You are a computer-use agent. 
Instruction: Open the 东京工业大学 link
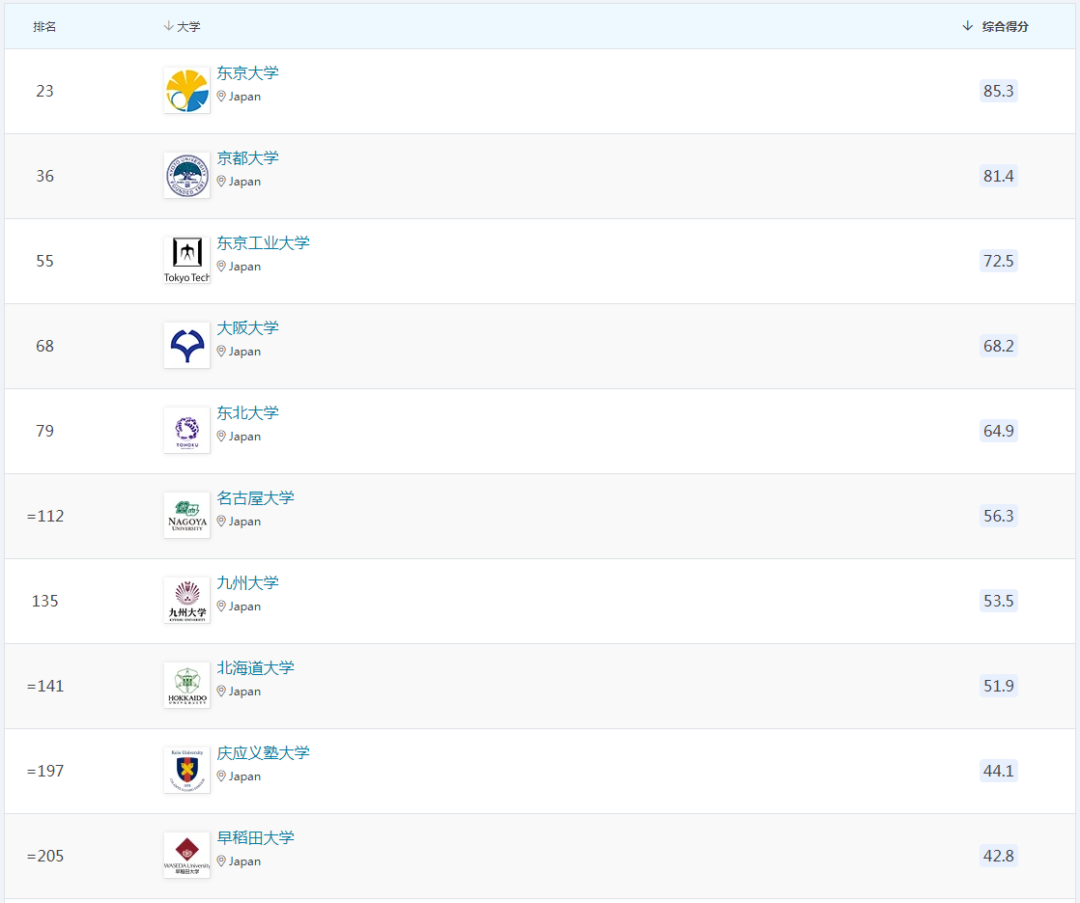pyautogui.click(x=263, y=243)
